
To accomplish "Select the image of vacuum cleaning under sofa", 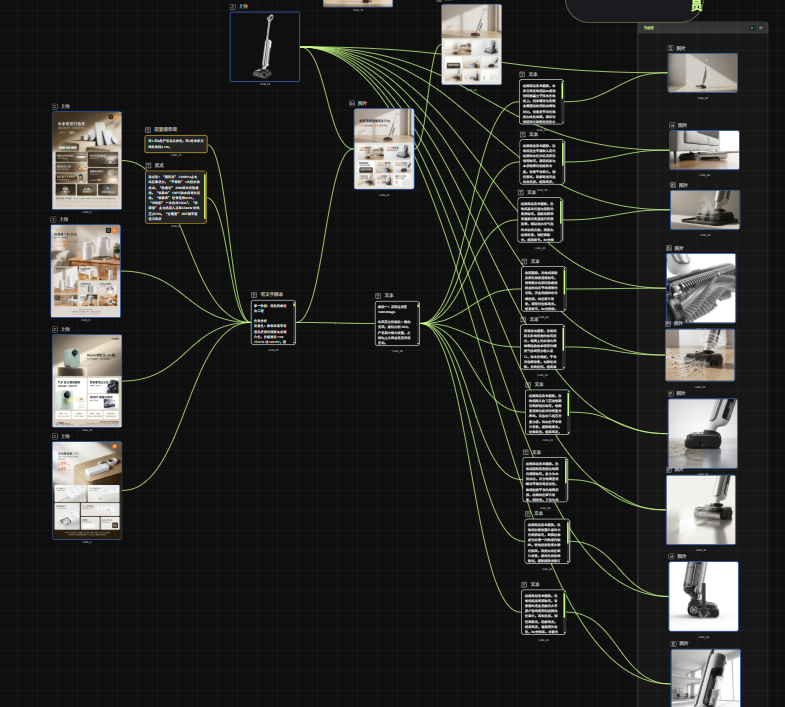I will (x=704, y=150).
